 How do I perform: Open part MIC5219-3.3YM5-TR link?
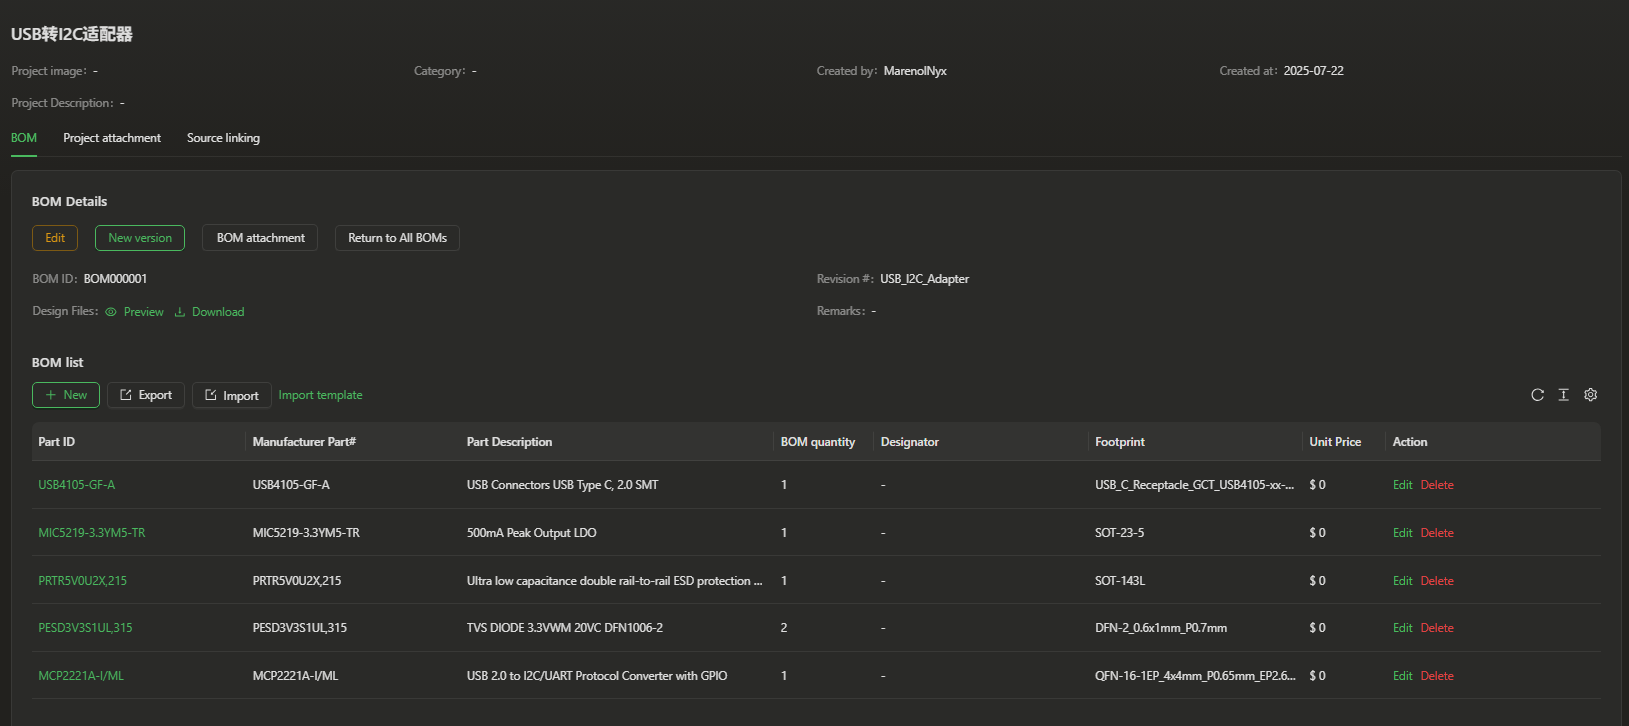click(92, 533)
